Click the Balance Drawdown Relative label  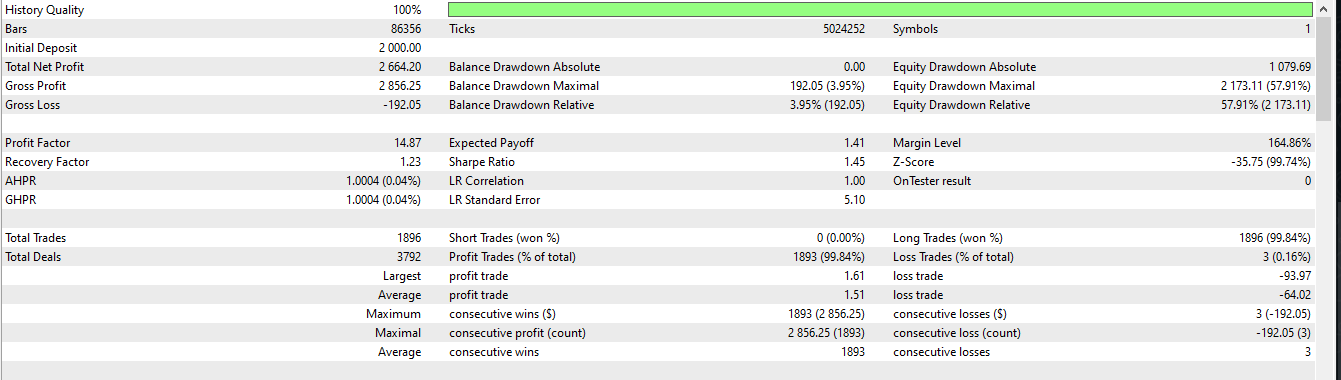[521, 105]
